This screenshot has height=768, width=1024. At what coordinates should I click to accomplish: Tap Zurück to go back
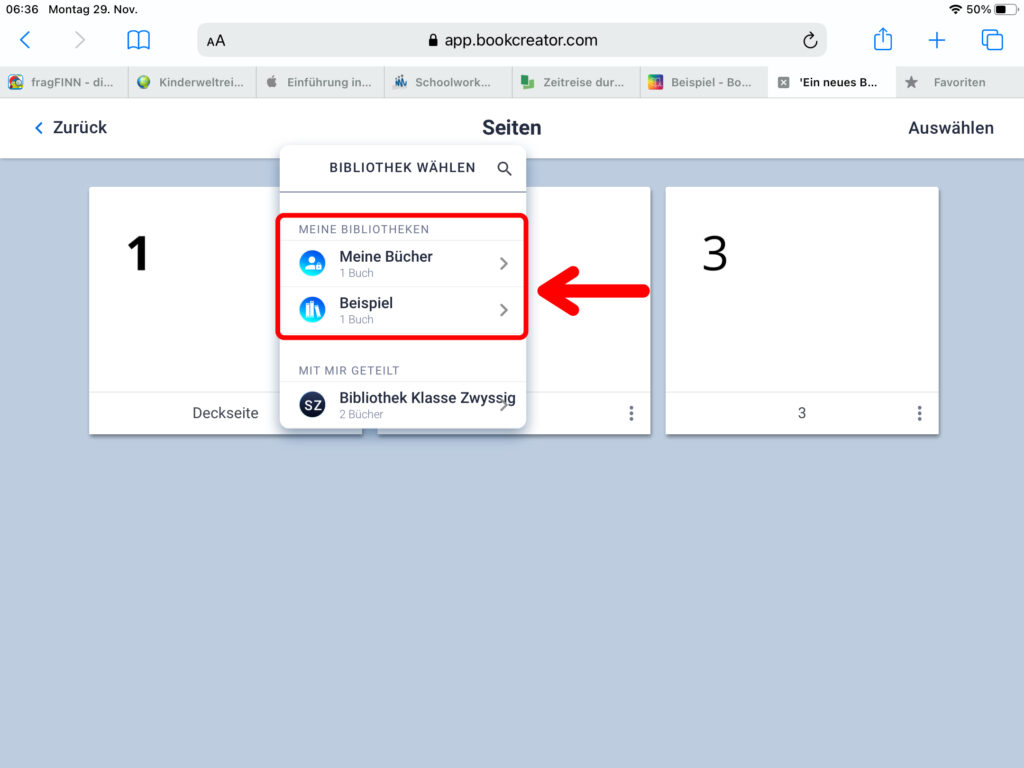[70, 128]
